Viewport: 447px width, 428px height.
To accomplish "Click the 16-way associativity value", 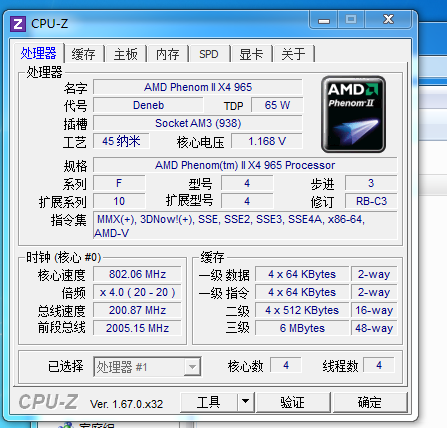I will point(374,310).
